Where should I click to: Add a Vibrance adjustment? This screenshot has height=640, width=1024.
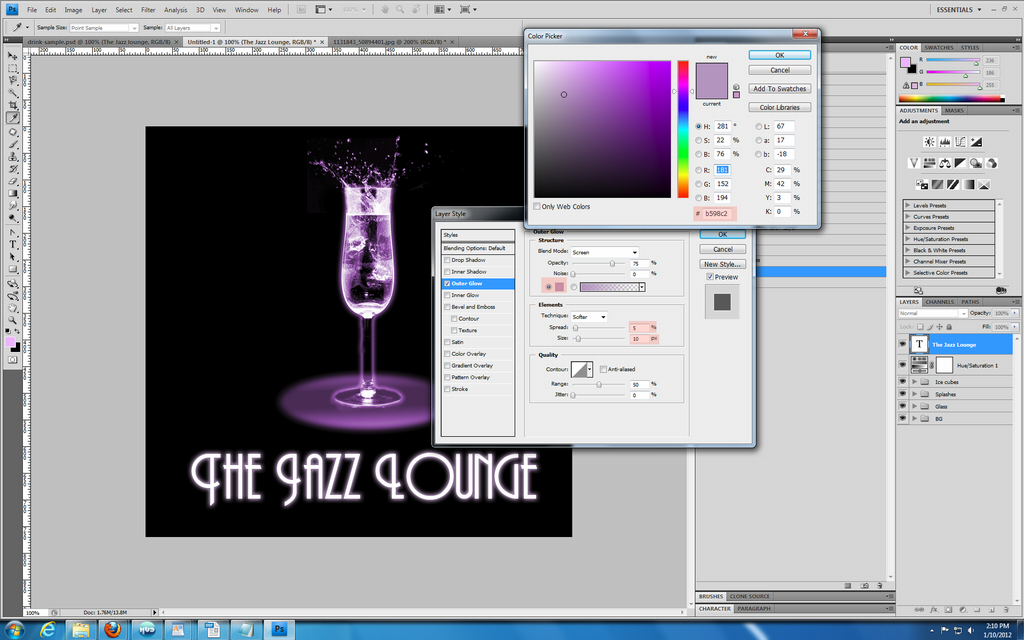914,163
